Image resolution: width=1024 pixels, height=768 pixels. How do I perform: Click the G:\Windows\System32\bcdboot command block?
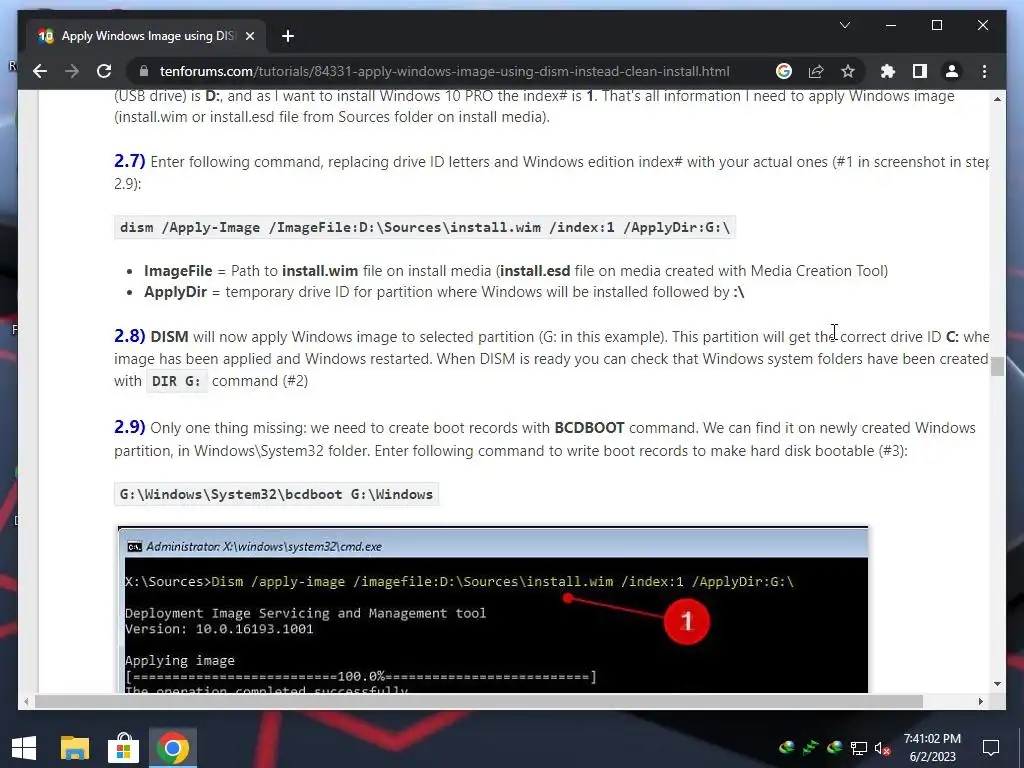click(276, 494)
